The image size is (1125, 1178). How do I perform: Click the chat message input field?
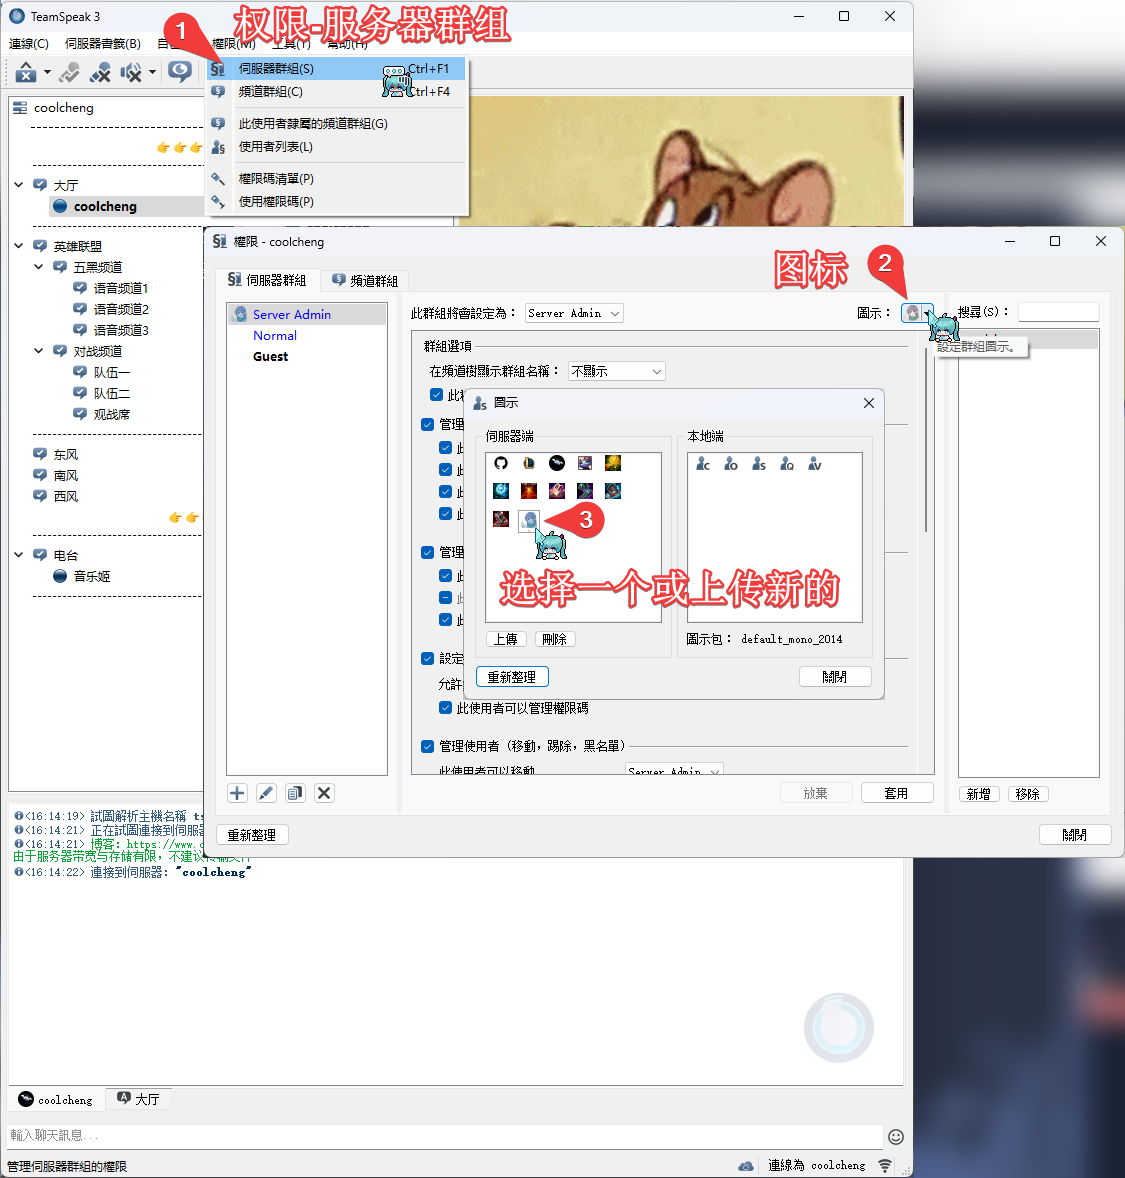coord(445,1135)
